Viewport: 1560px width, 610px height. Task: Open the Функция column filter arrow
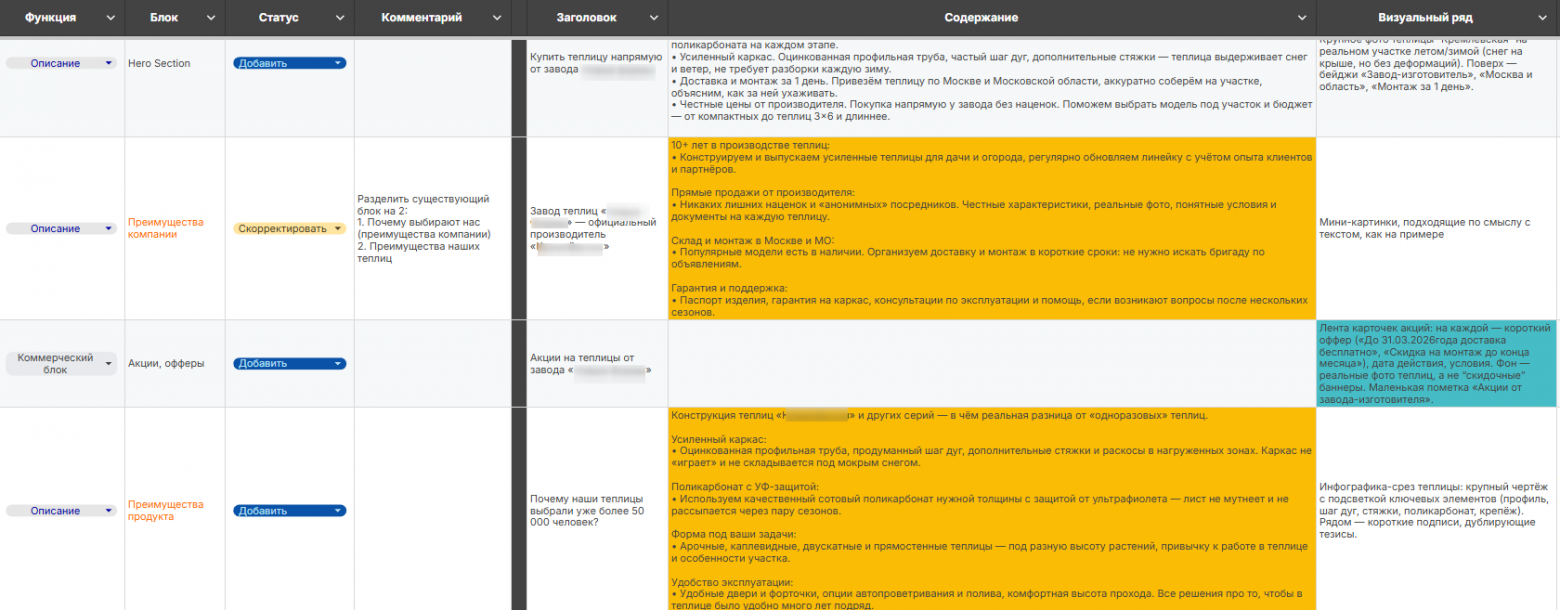tap(108, 18)
